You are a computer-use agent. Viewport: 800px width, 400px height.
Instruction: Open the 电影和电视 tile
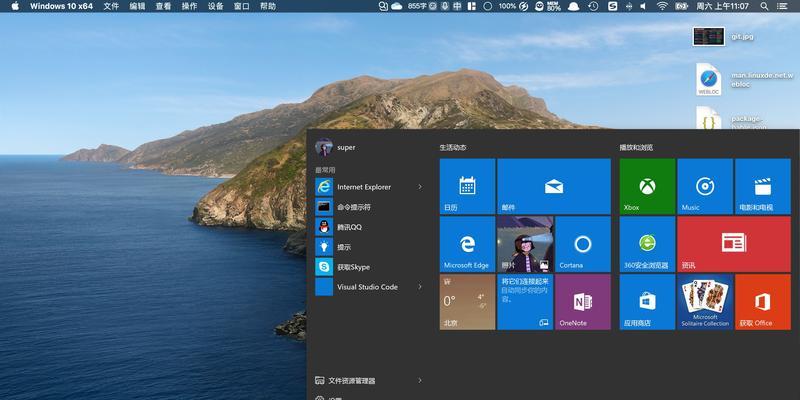click(x=763, y=186)
